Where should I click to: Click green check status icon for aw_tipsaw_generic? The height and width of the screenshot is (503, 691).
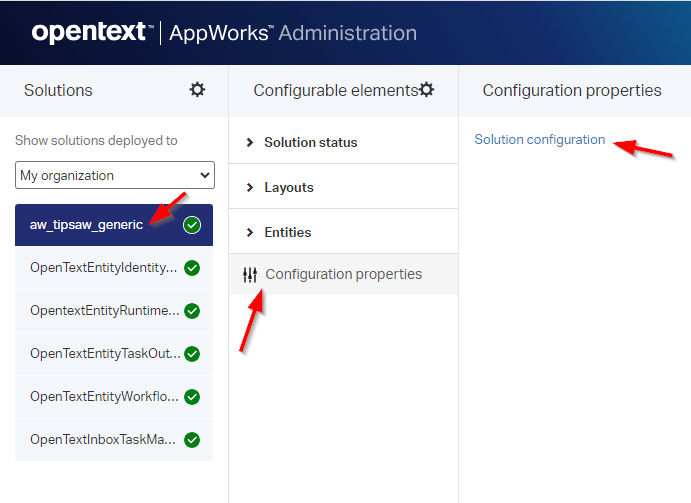click(x=192, y=225)
